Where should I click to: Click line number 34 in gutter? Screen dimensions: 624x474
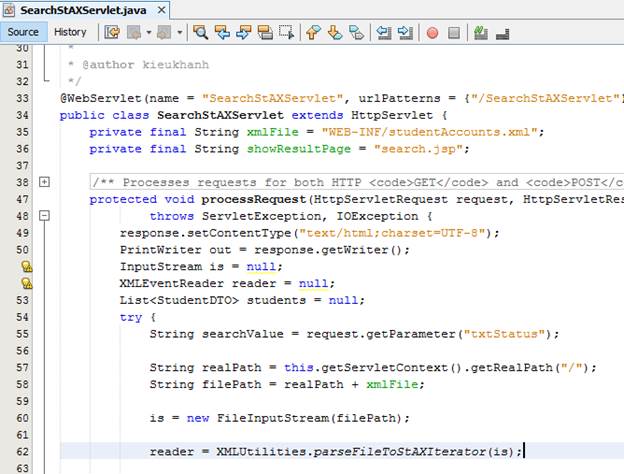pyautogui.click(x=22, y=115)
